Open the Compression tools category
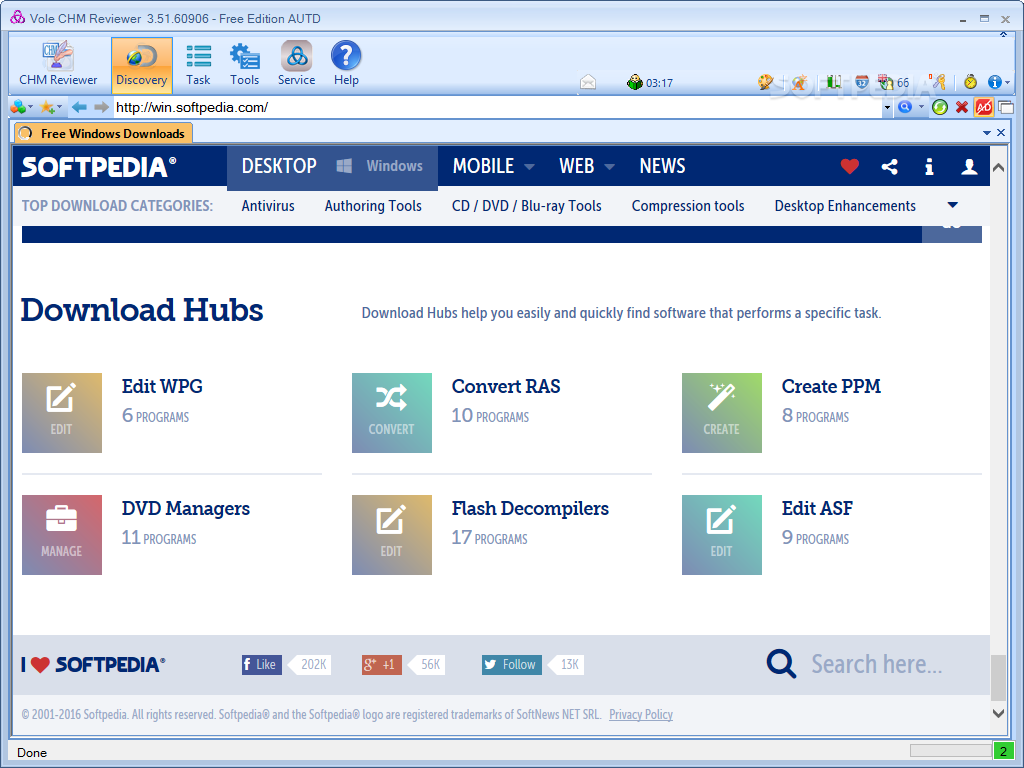 (x=688, y=206)
